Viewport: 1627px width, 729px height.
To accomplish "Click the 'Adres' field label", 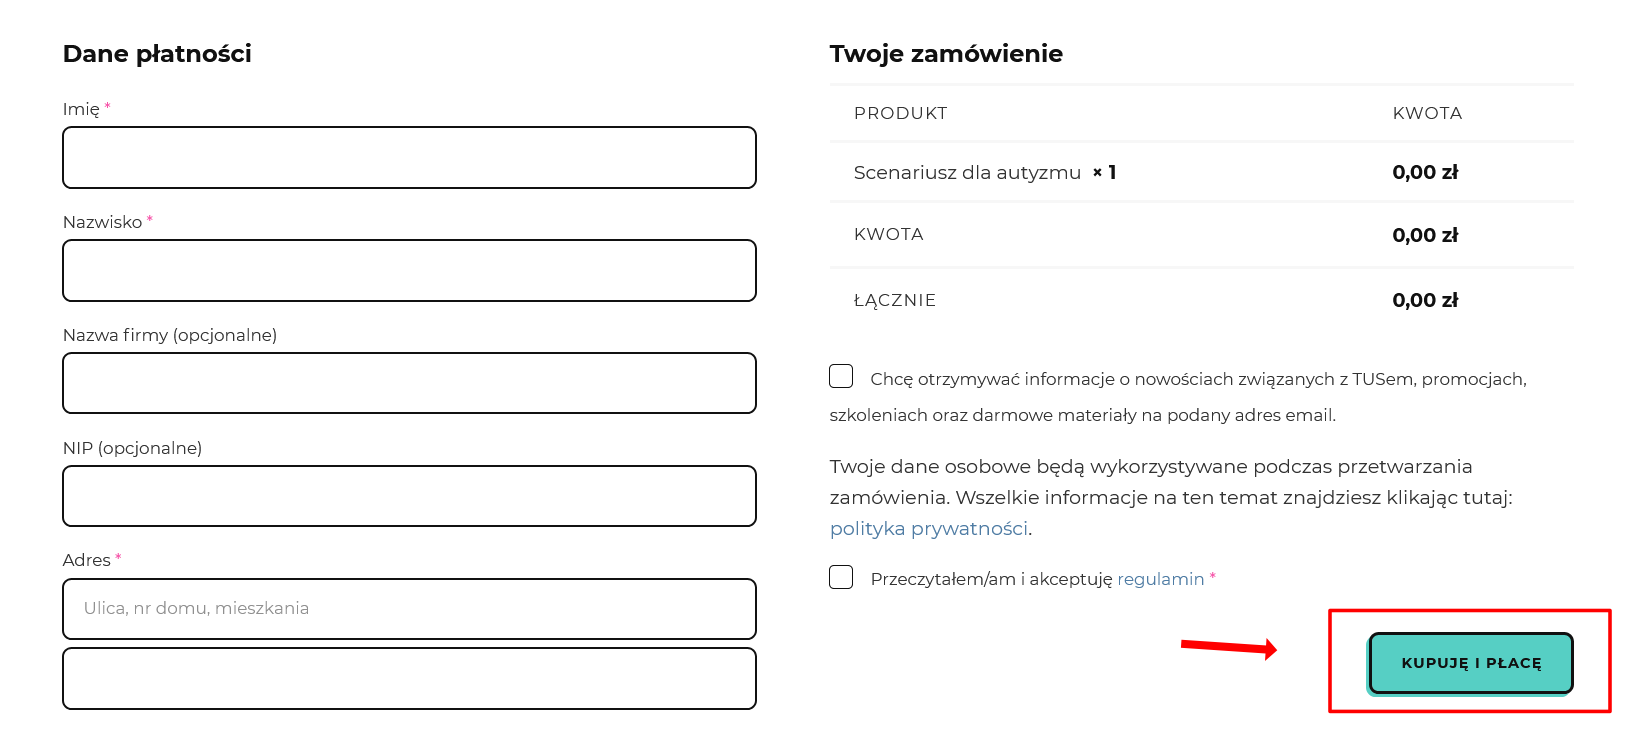I will pos(86,560).
